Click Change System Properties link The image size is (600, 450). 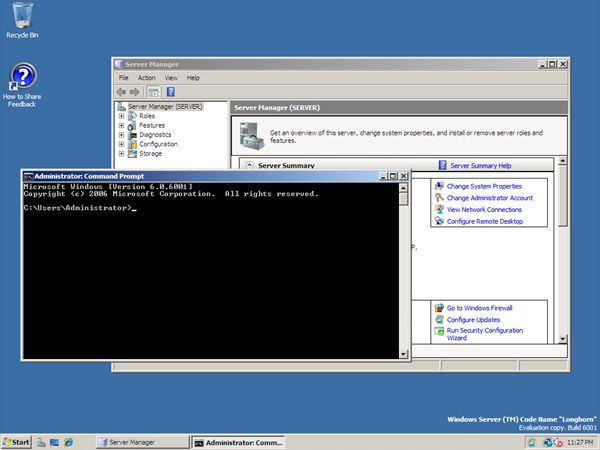pyautogui.click(x=484, y=186)
